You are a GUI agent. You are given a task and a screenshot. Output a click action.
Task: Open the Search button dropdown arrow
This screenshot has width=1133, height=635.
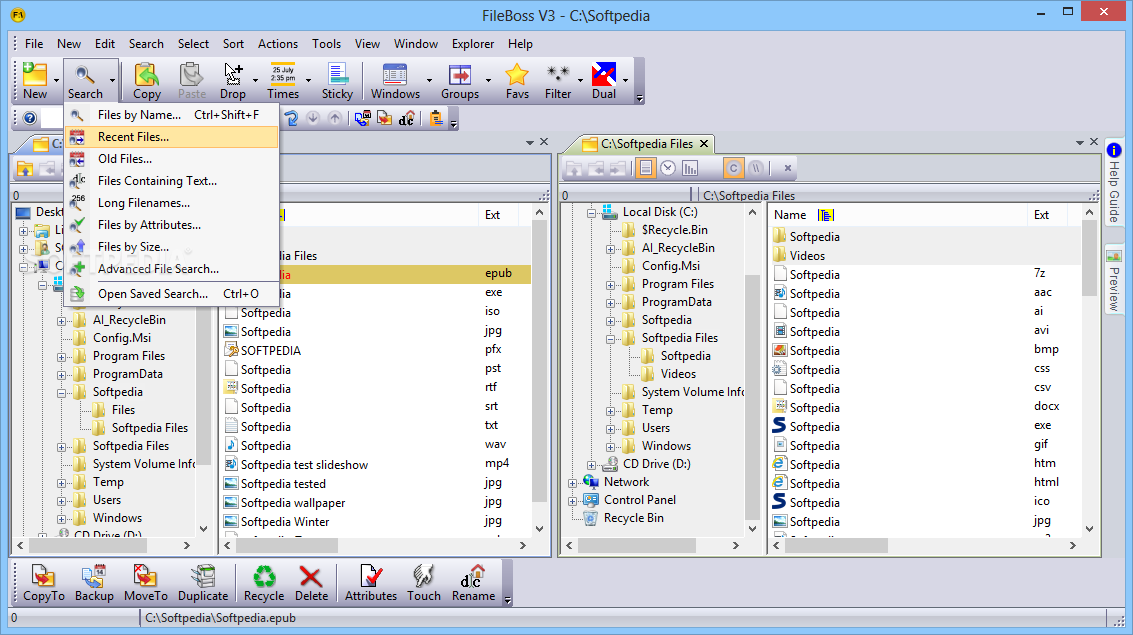(112, 80)
